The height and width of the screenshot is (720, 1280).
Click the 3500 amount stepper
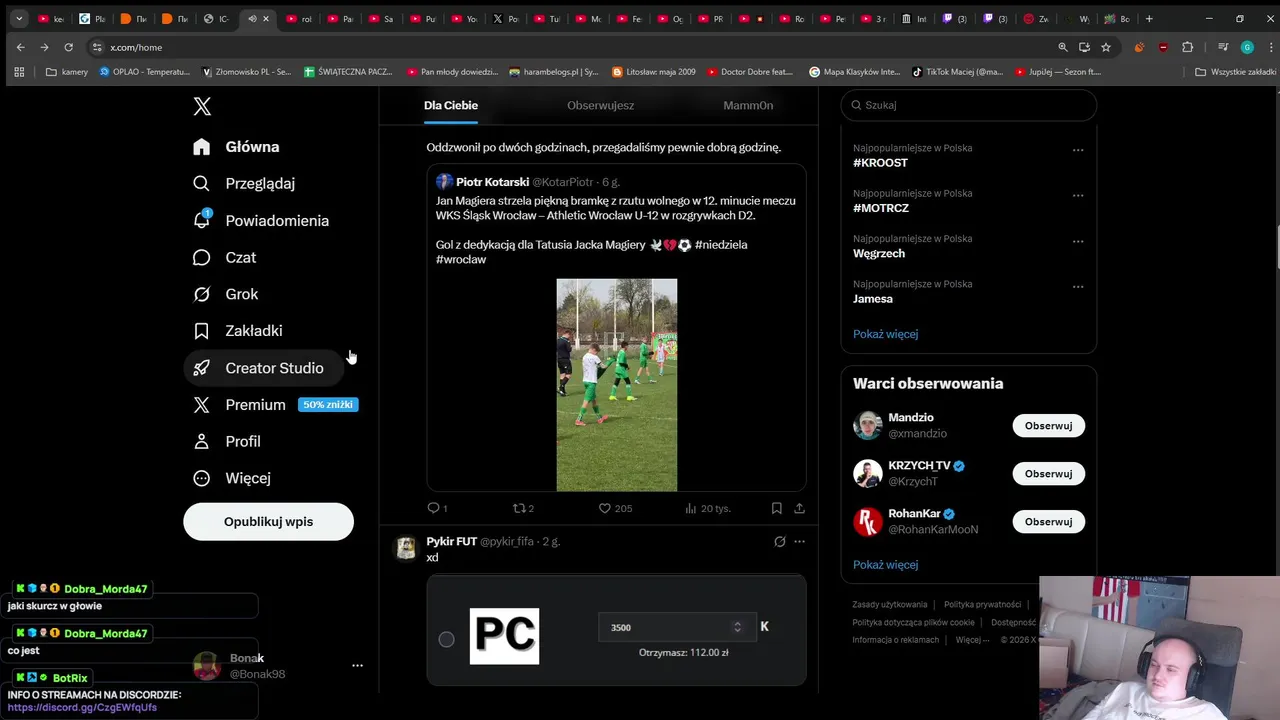pyautogui.click(x=737, y=627)
